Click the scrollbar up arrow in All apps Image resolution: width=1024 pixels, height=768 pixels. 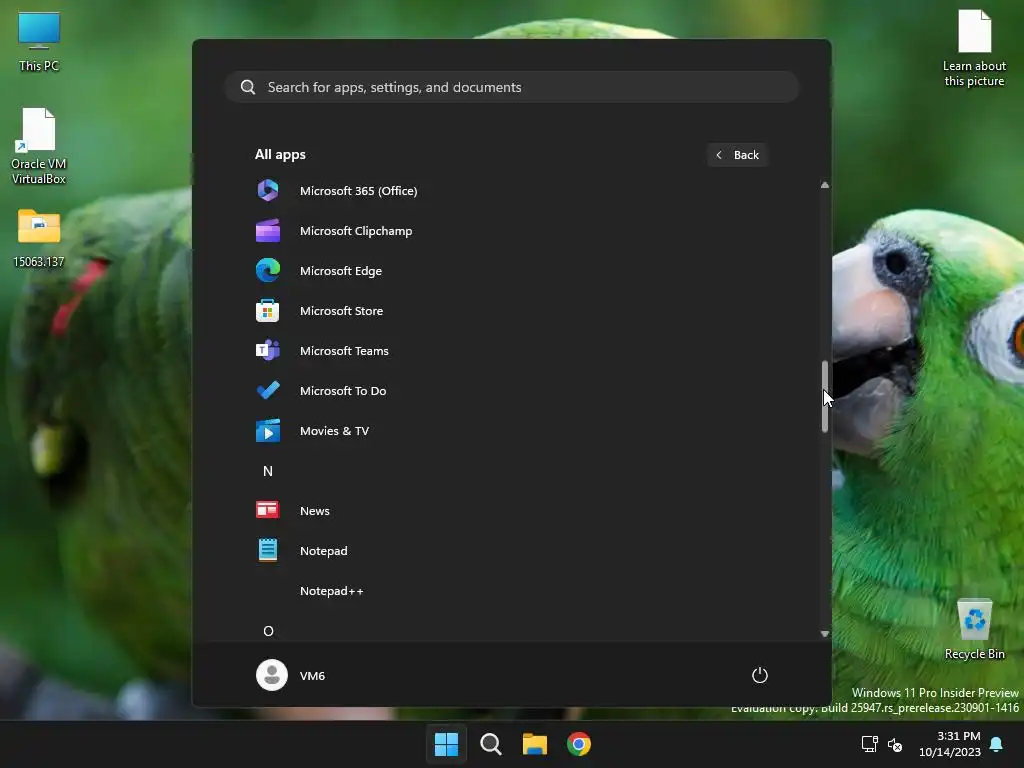point(825,185)
